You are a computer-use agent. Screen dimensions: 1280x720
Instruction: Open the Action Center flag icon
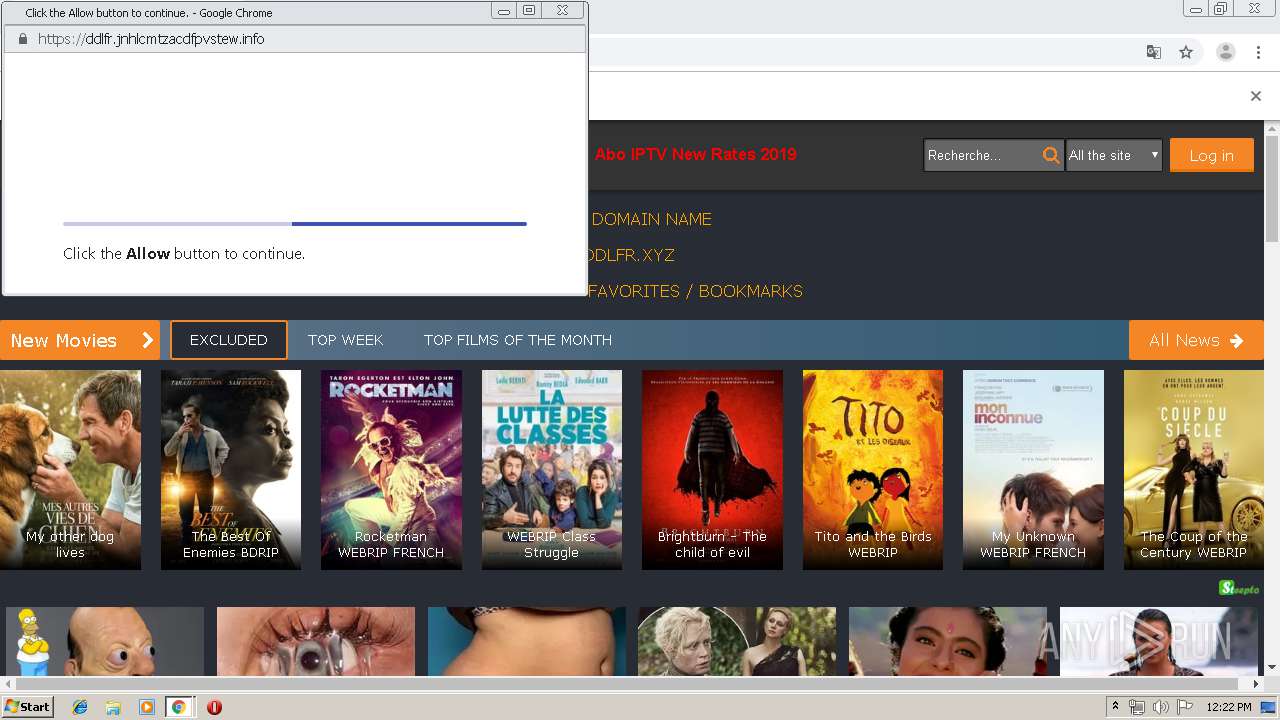[x=1185, y=707]
